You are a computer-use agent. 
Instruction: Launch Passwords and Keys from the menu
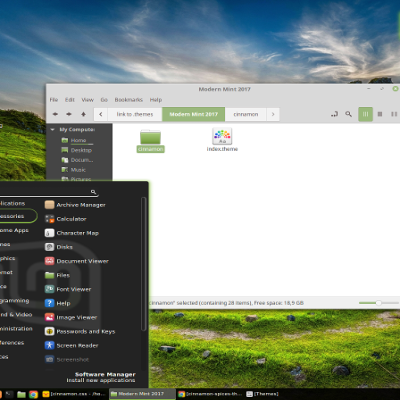80,331
